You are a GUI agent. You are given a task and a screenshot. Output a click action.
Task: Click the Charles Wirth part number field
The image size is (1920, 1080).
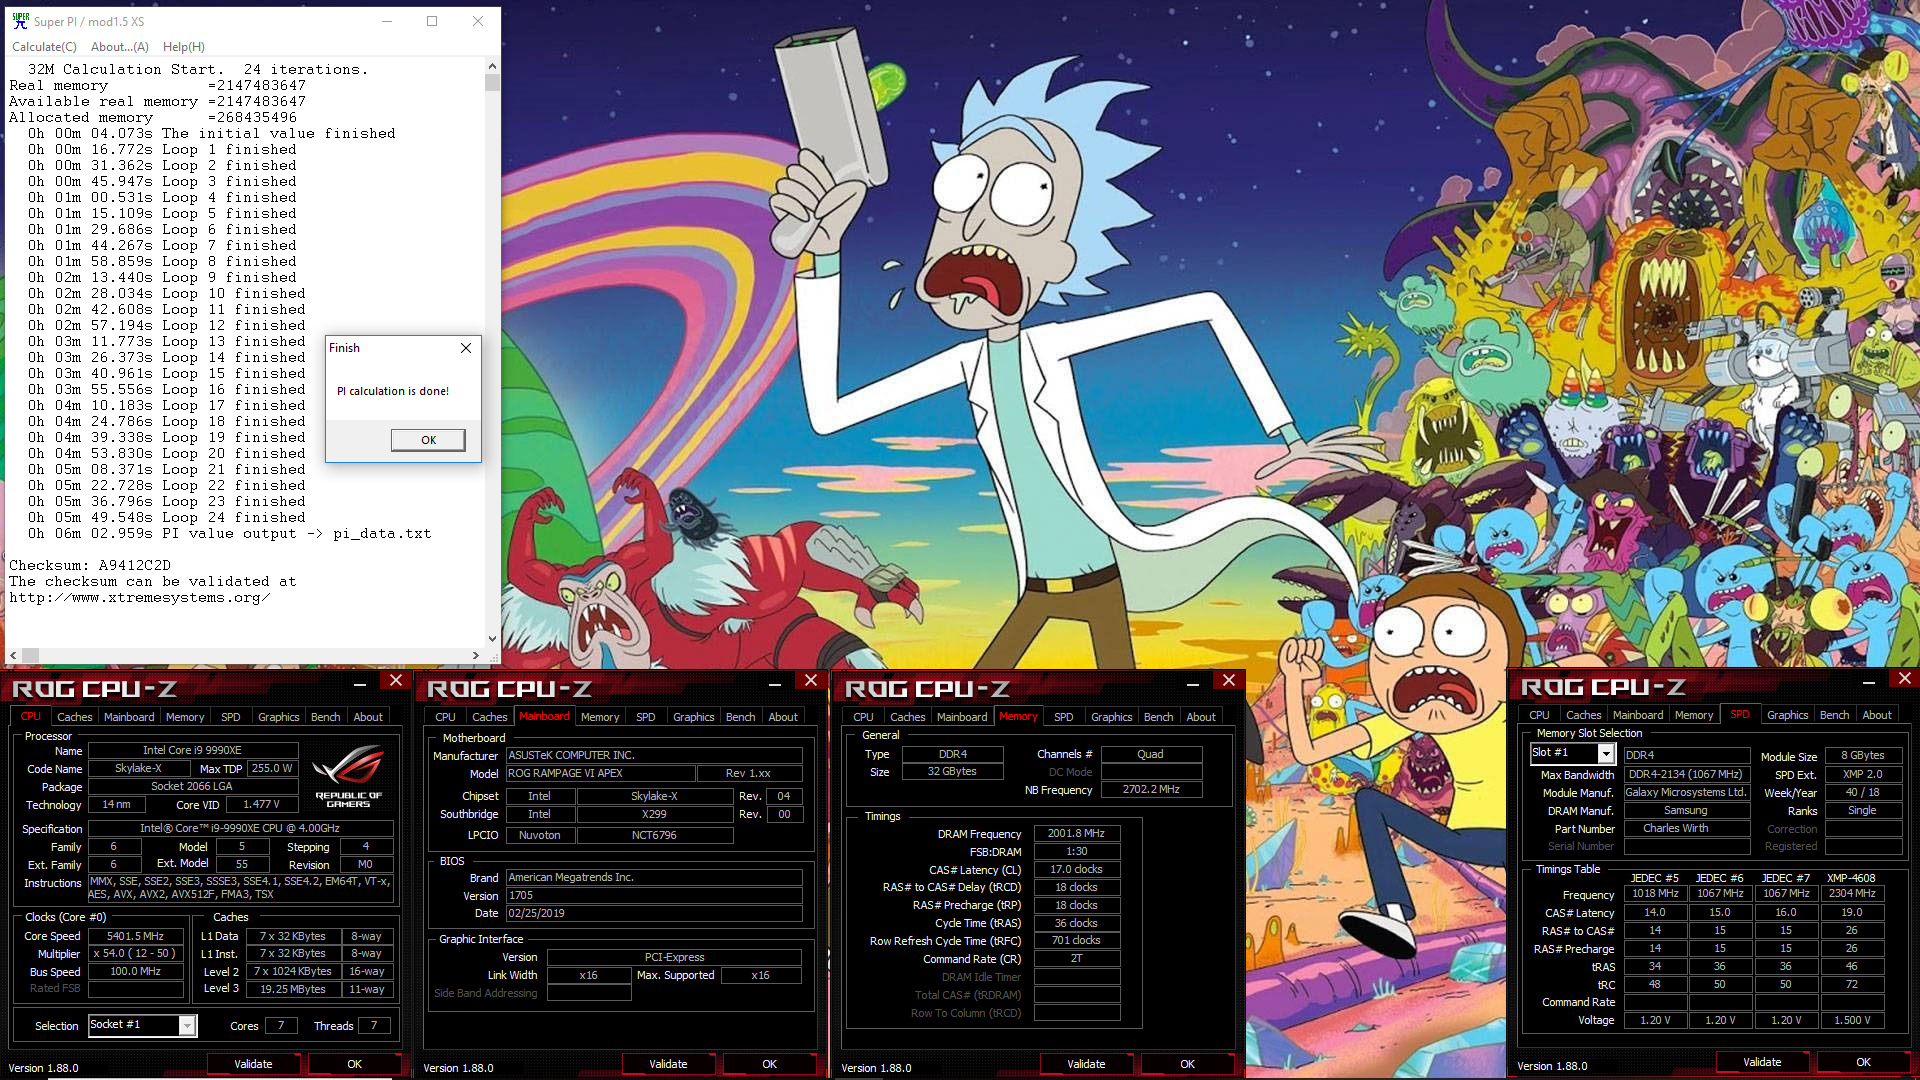[1686, 828]
